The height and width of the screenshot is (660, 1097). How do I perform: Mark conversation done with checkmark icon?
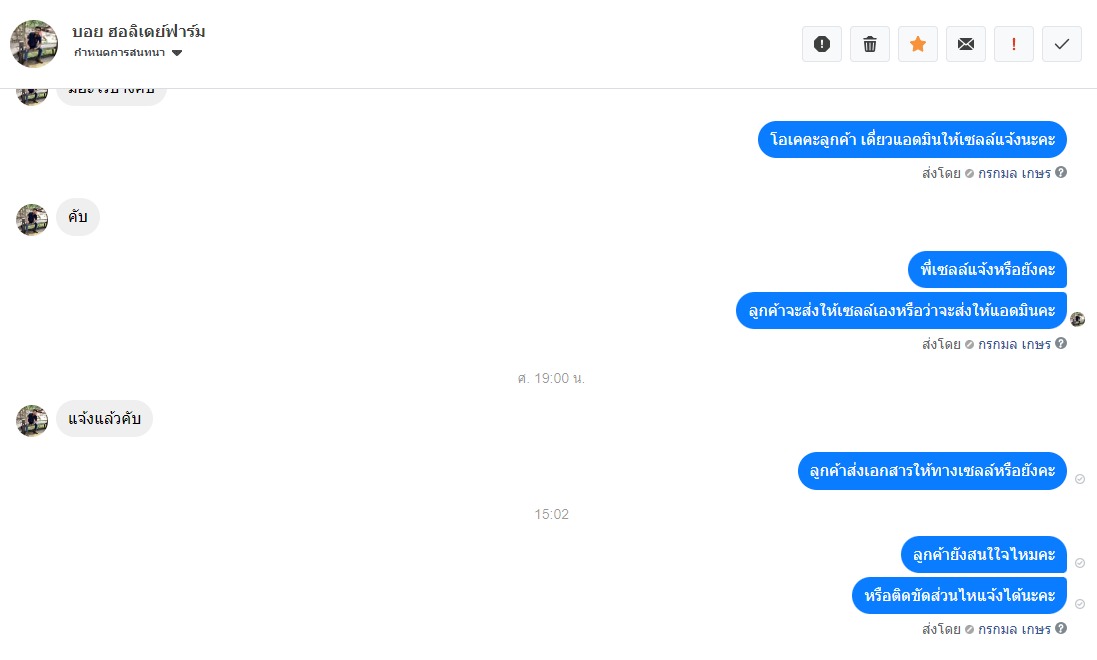(1061, 44)
